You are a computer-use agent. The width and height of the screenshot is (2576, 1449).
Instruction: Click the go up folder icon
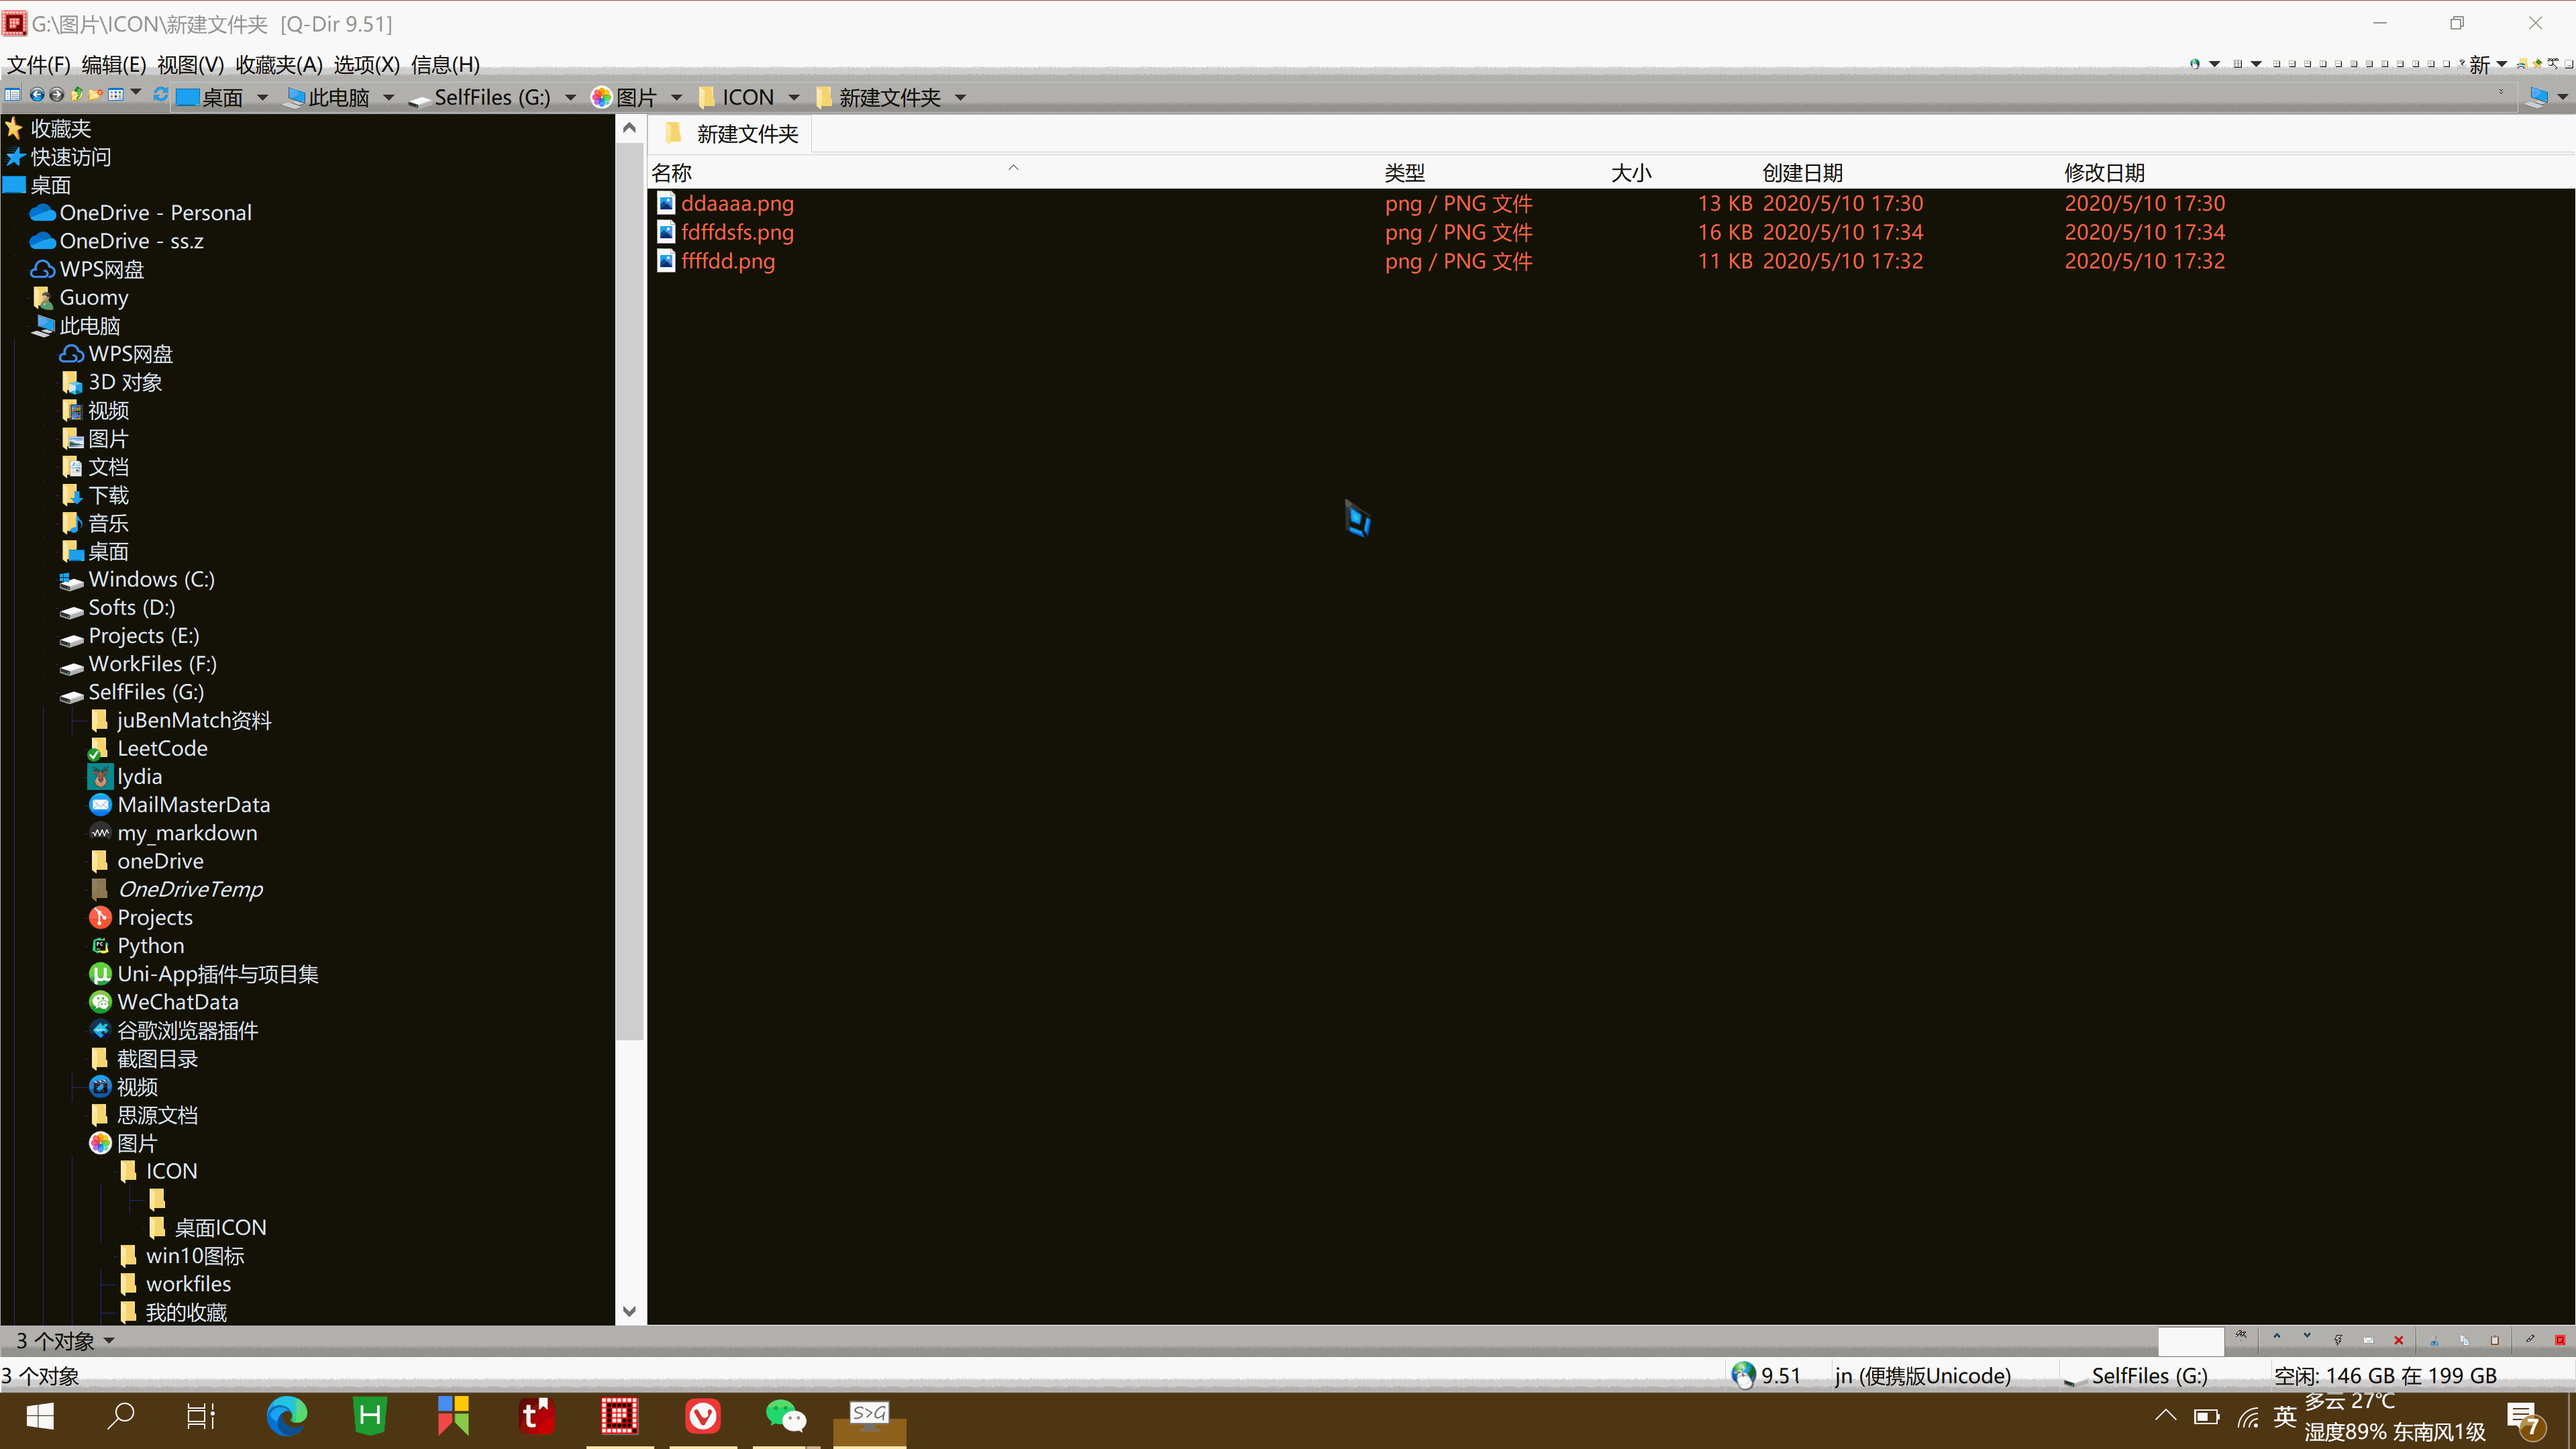pyautogui.click(x=77, y=95)
